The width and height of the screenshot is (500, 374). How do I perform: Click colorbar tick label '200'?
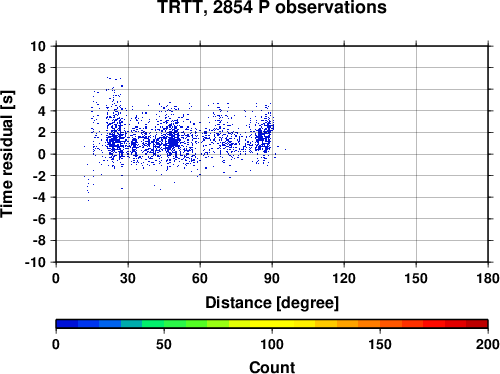click(x=488, y=344)
